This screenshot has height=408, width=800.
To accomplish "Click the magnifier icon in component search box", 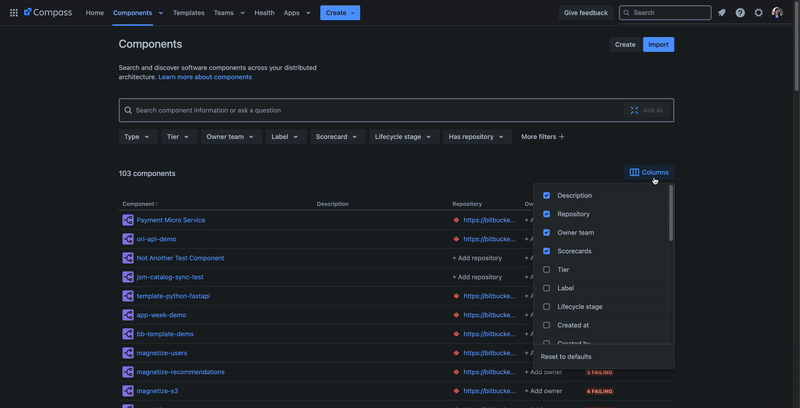I will coord(128,110).
